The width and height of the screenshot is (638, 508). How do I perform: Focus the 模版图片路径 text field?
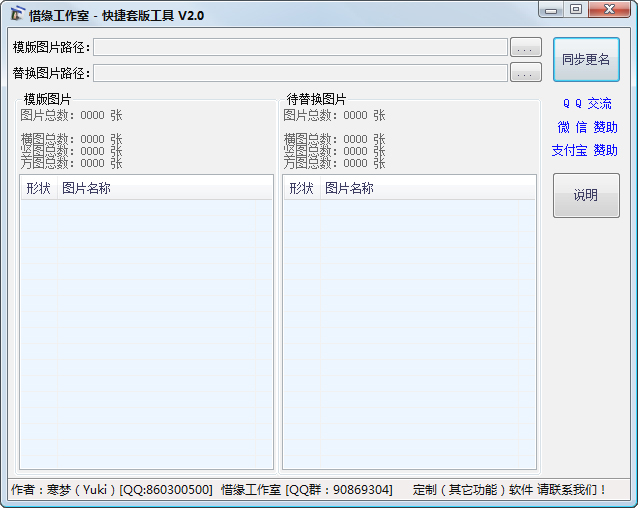(300, 47)
